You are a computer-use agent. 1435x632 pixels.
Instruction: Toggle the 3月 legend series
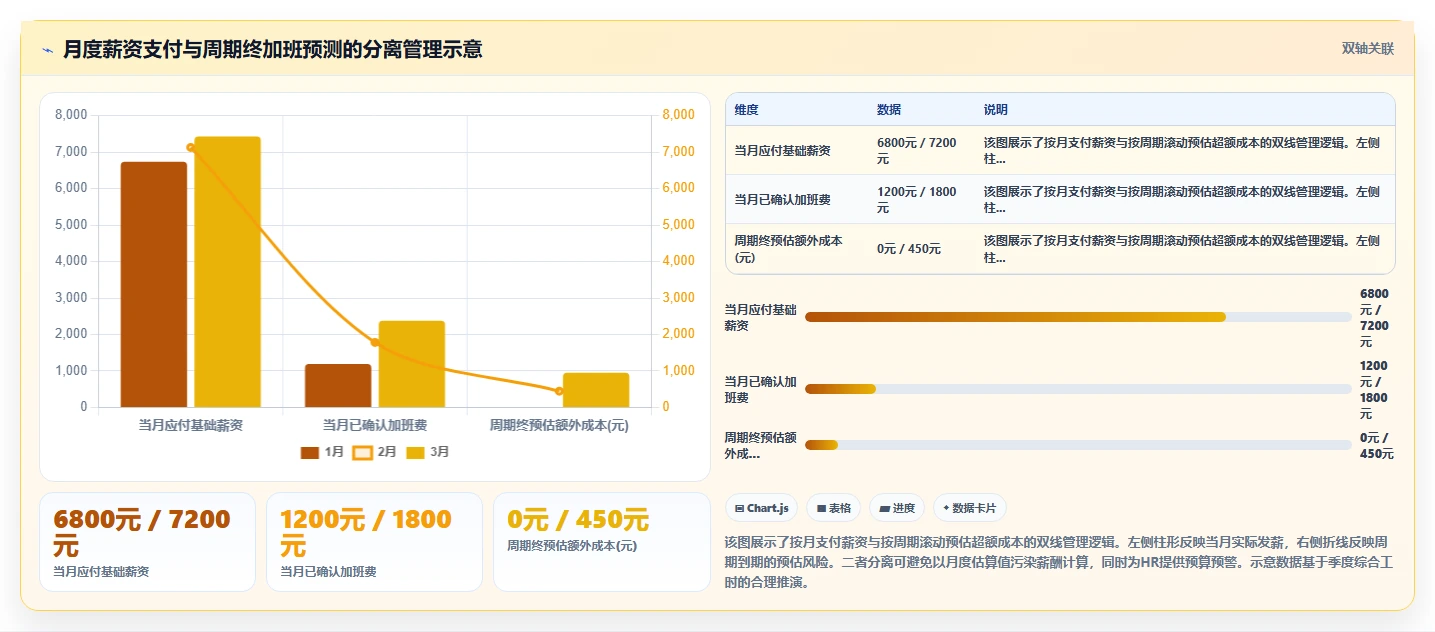tap(428, 452)
